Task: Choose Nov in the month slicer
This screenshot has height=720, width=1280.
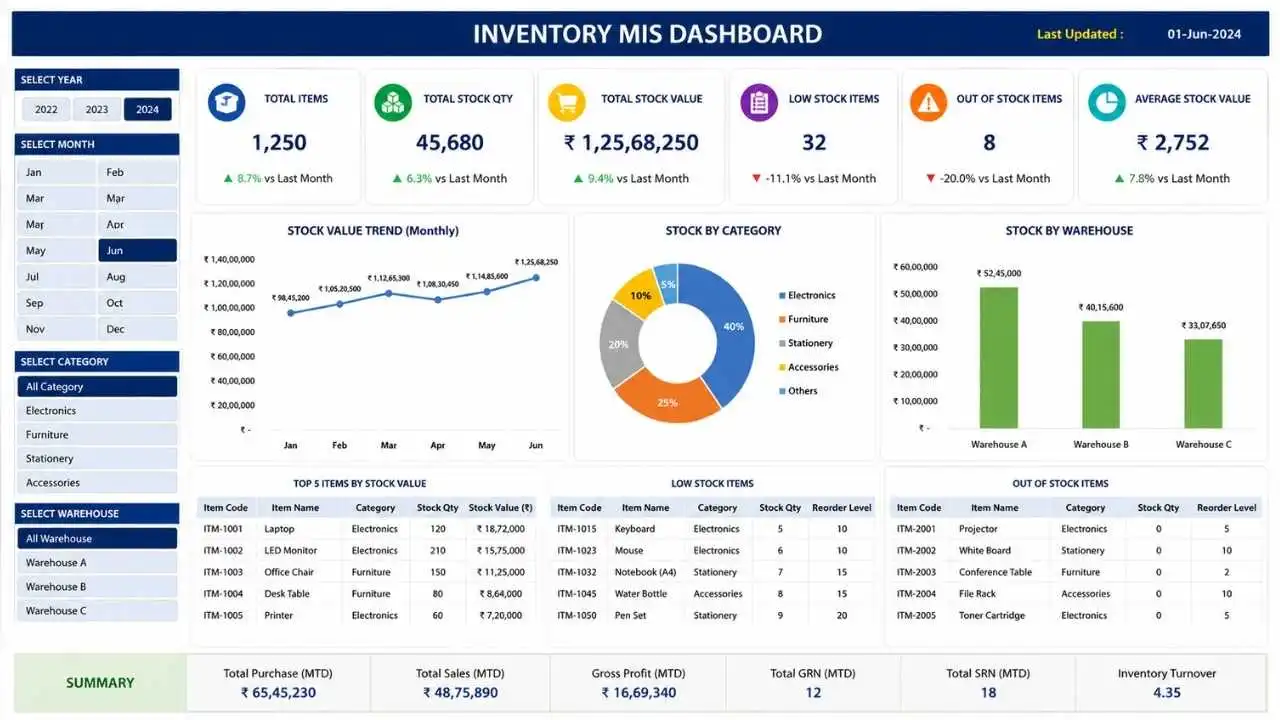Action: (x=57, y=329)
